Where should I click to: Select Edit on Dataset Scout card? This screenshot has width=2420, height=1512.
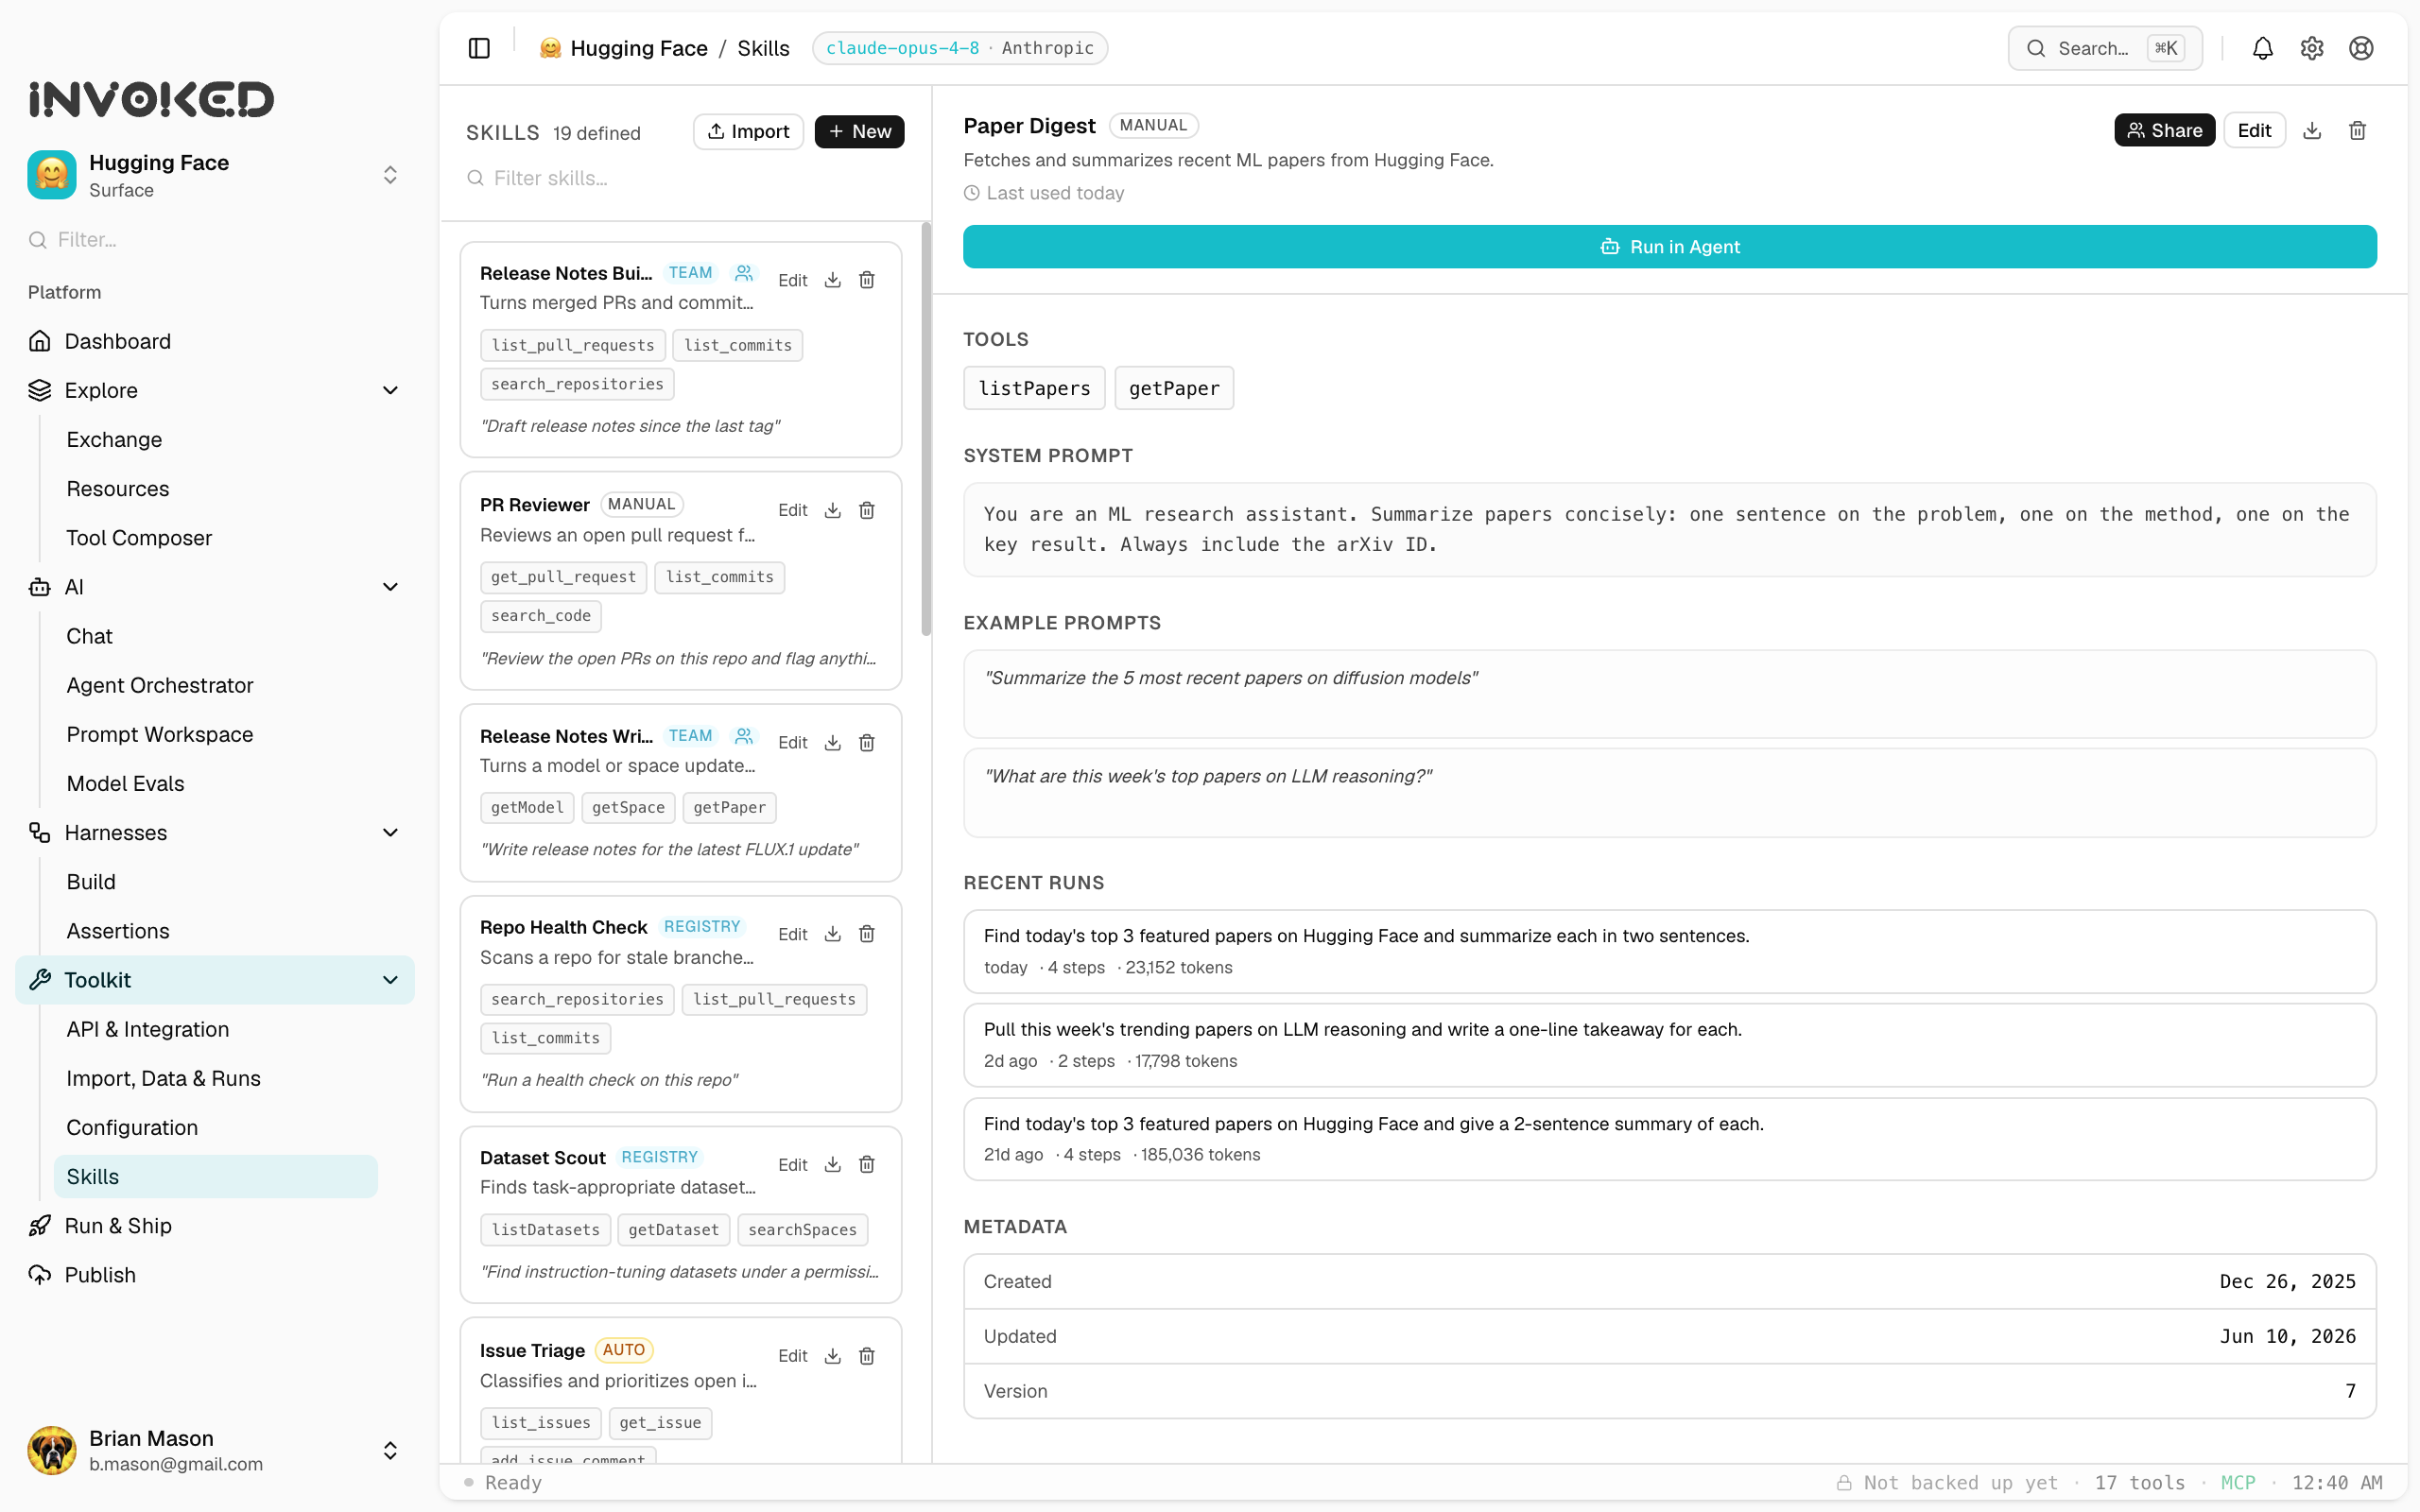click(792, 1164)
